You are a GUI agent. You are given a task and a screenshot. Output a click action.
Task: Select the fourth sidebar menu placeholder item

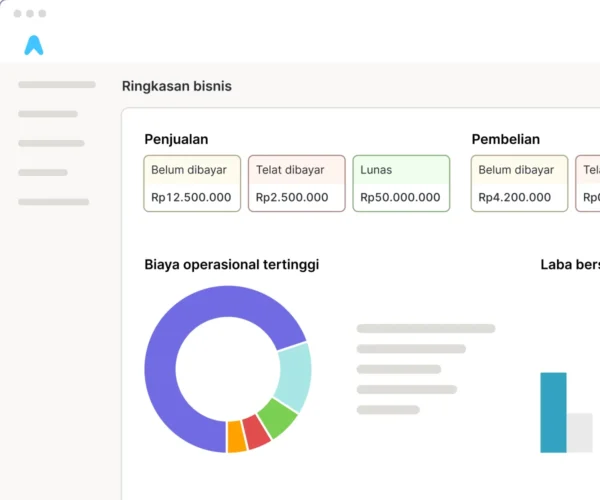tap(43, 173)
